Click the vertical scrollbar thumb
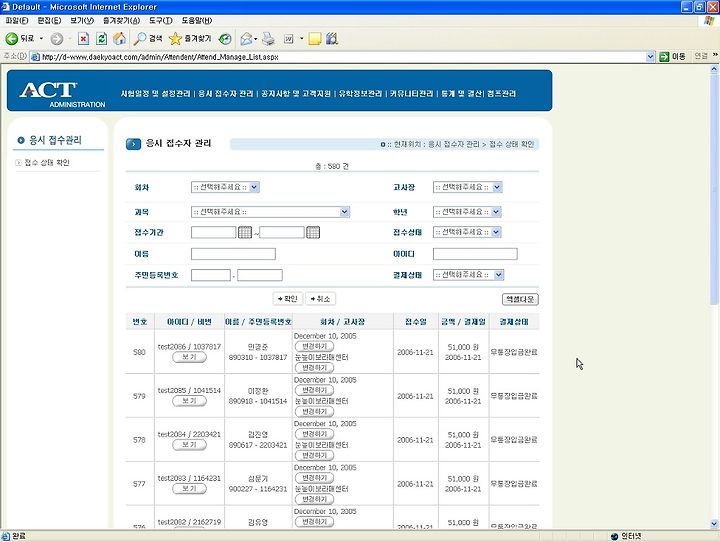Screen dimensions: 720x542 [x=714, y=189]
